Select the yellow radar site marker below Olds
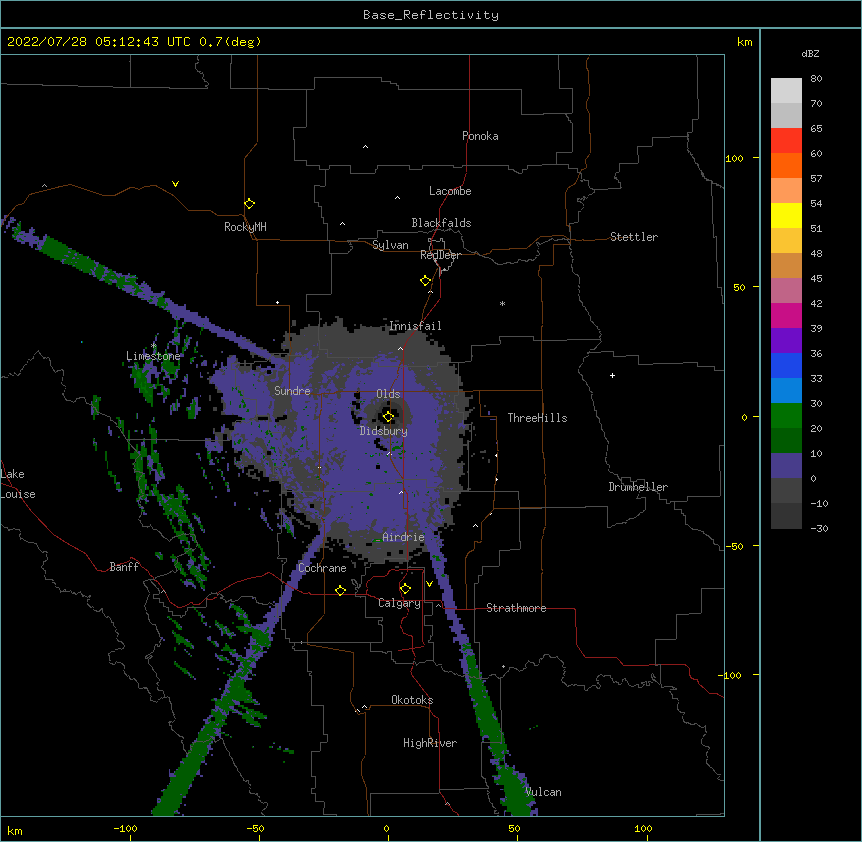Viewport: 862px width, 842px height. 388,417
